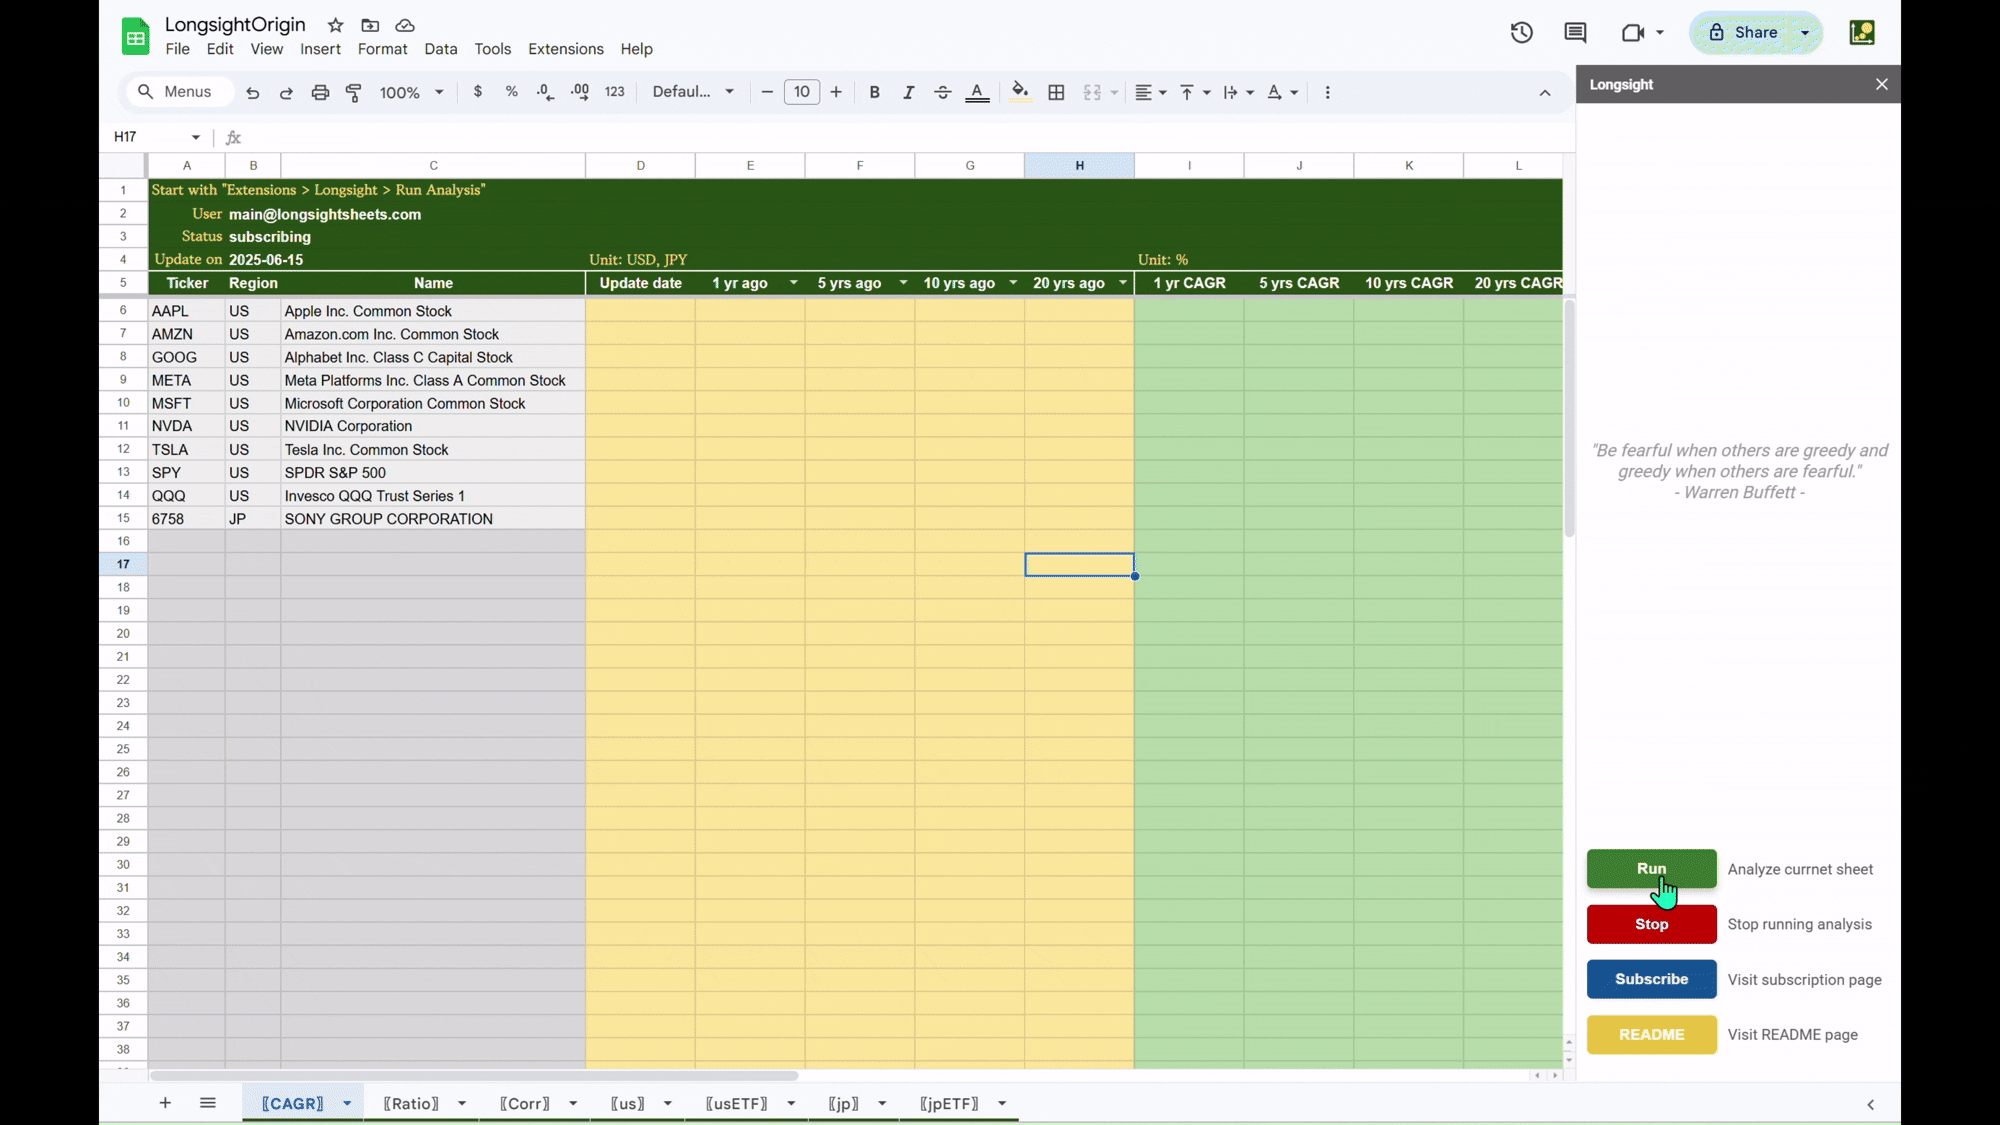Click the Share button
This screenshot has height=1125, width=2000.
coord(1742,32)
